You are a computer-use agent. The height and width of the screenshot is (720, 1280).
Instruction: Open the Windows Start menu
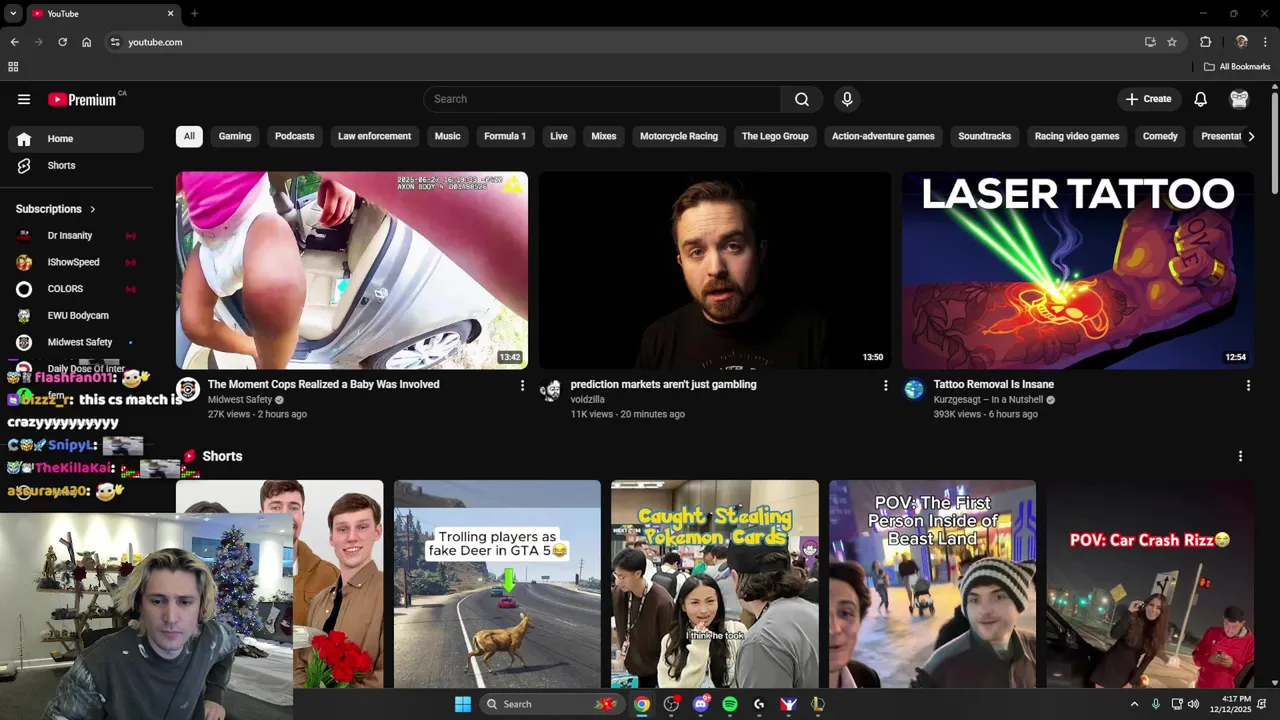pos(462,704)
